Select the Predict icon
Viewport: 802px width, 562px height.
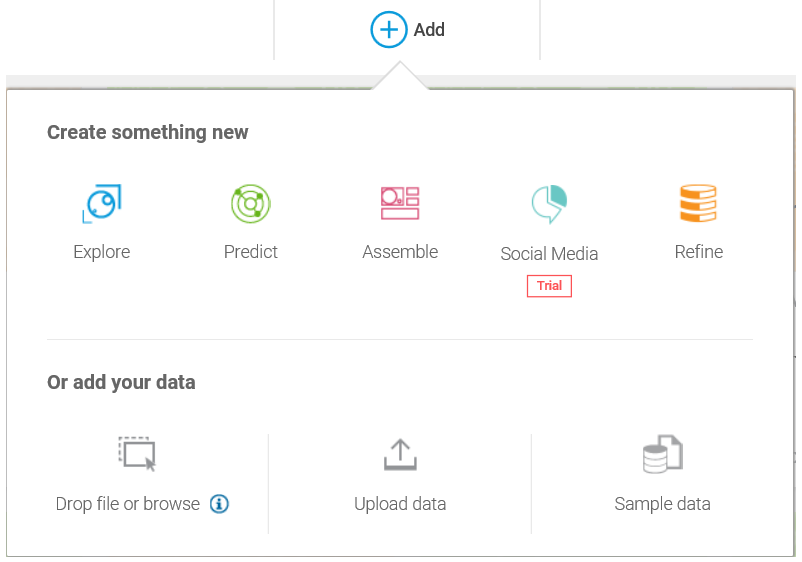251,204
